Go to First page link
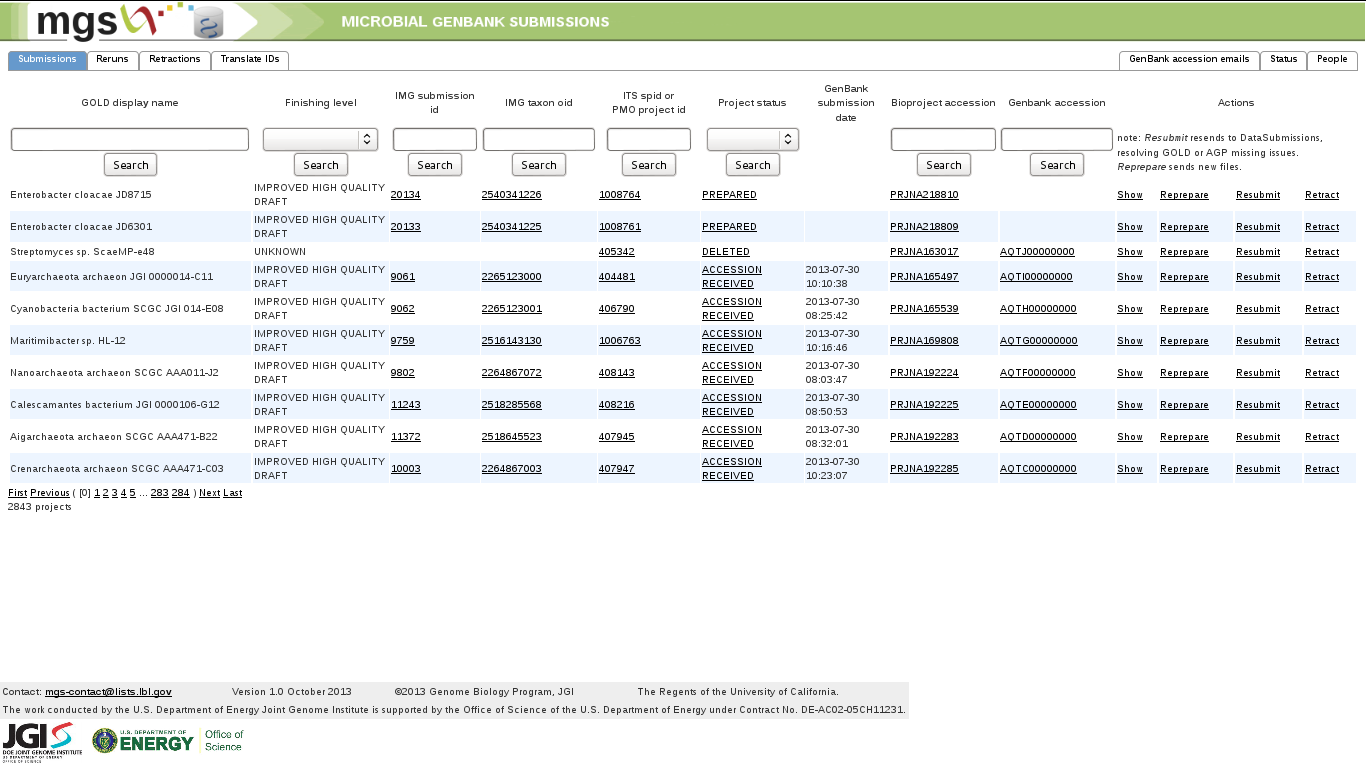1366x768 pixels. pyautogui.click(x=17, y=493)
